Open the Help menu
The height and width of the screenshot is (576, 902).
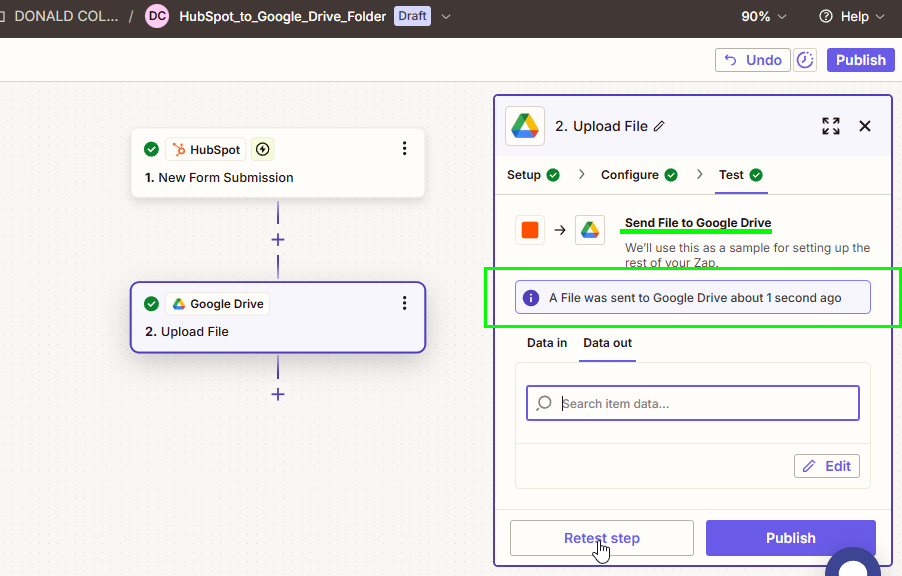(852, 17)
